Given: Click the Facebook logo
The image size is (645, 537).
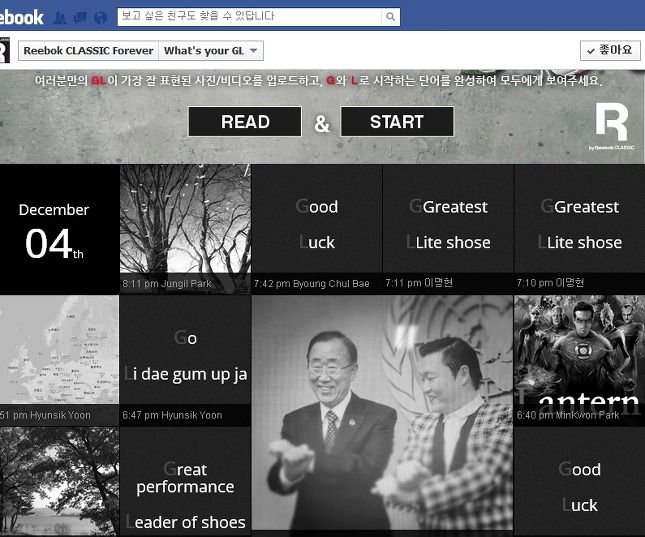Looking at the screenshot, I should click(21, 17).
